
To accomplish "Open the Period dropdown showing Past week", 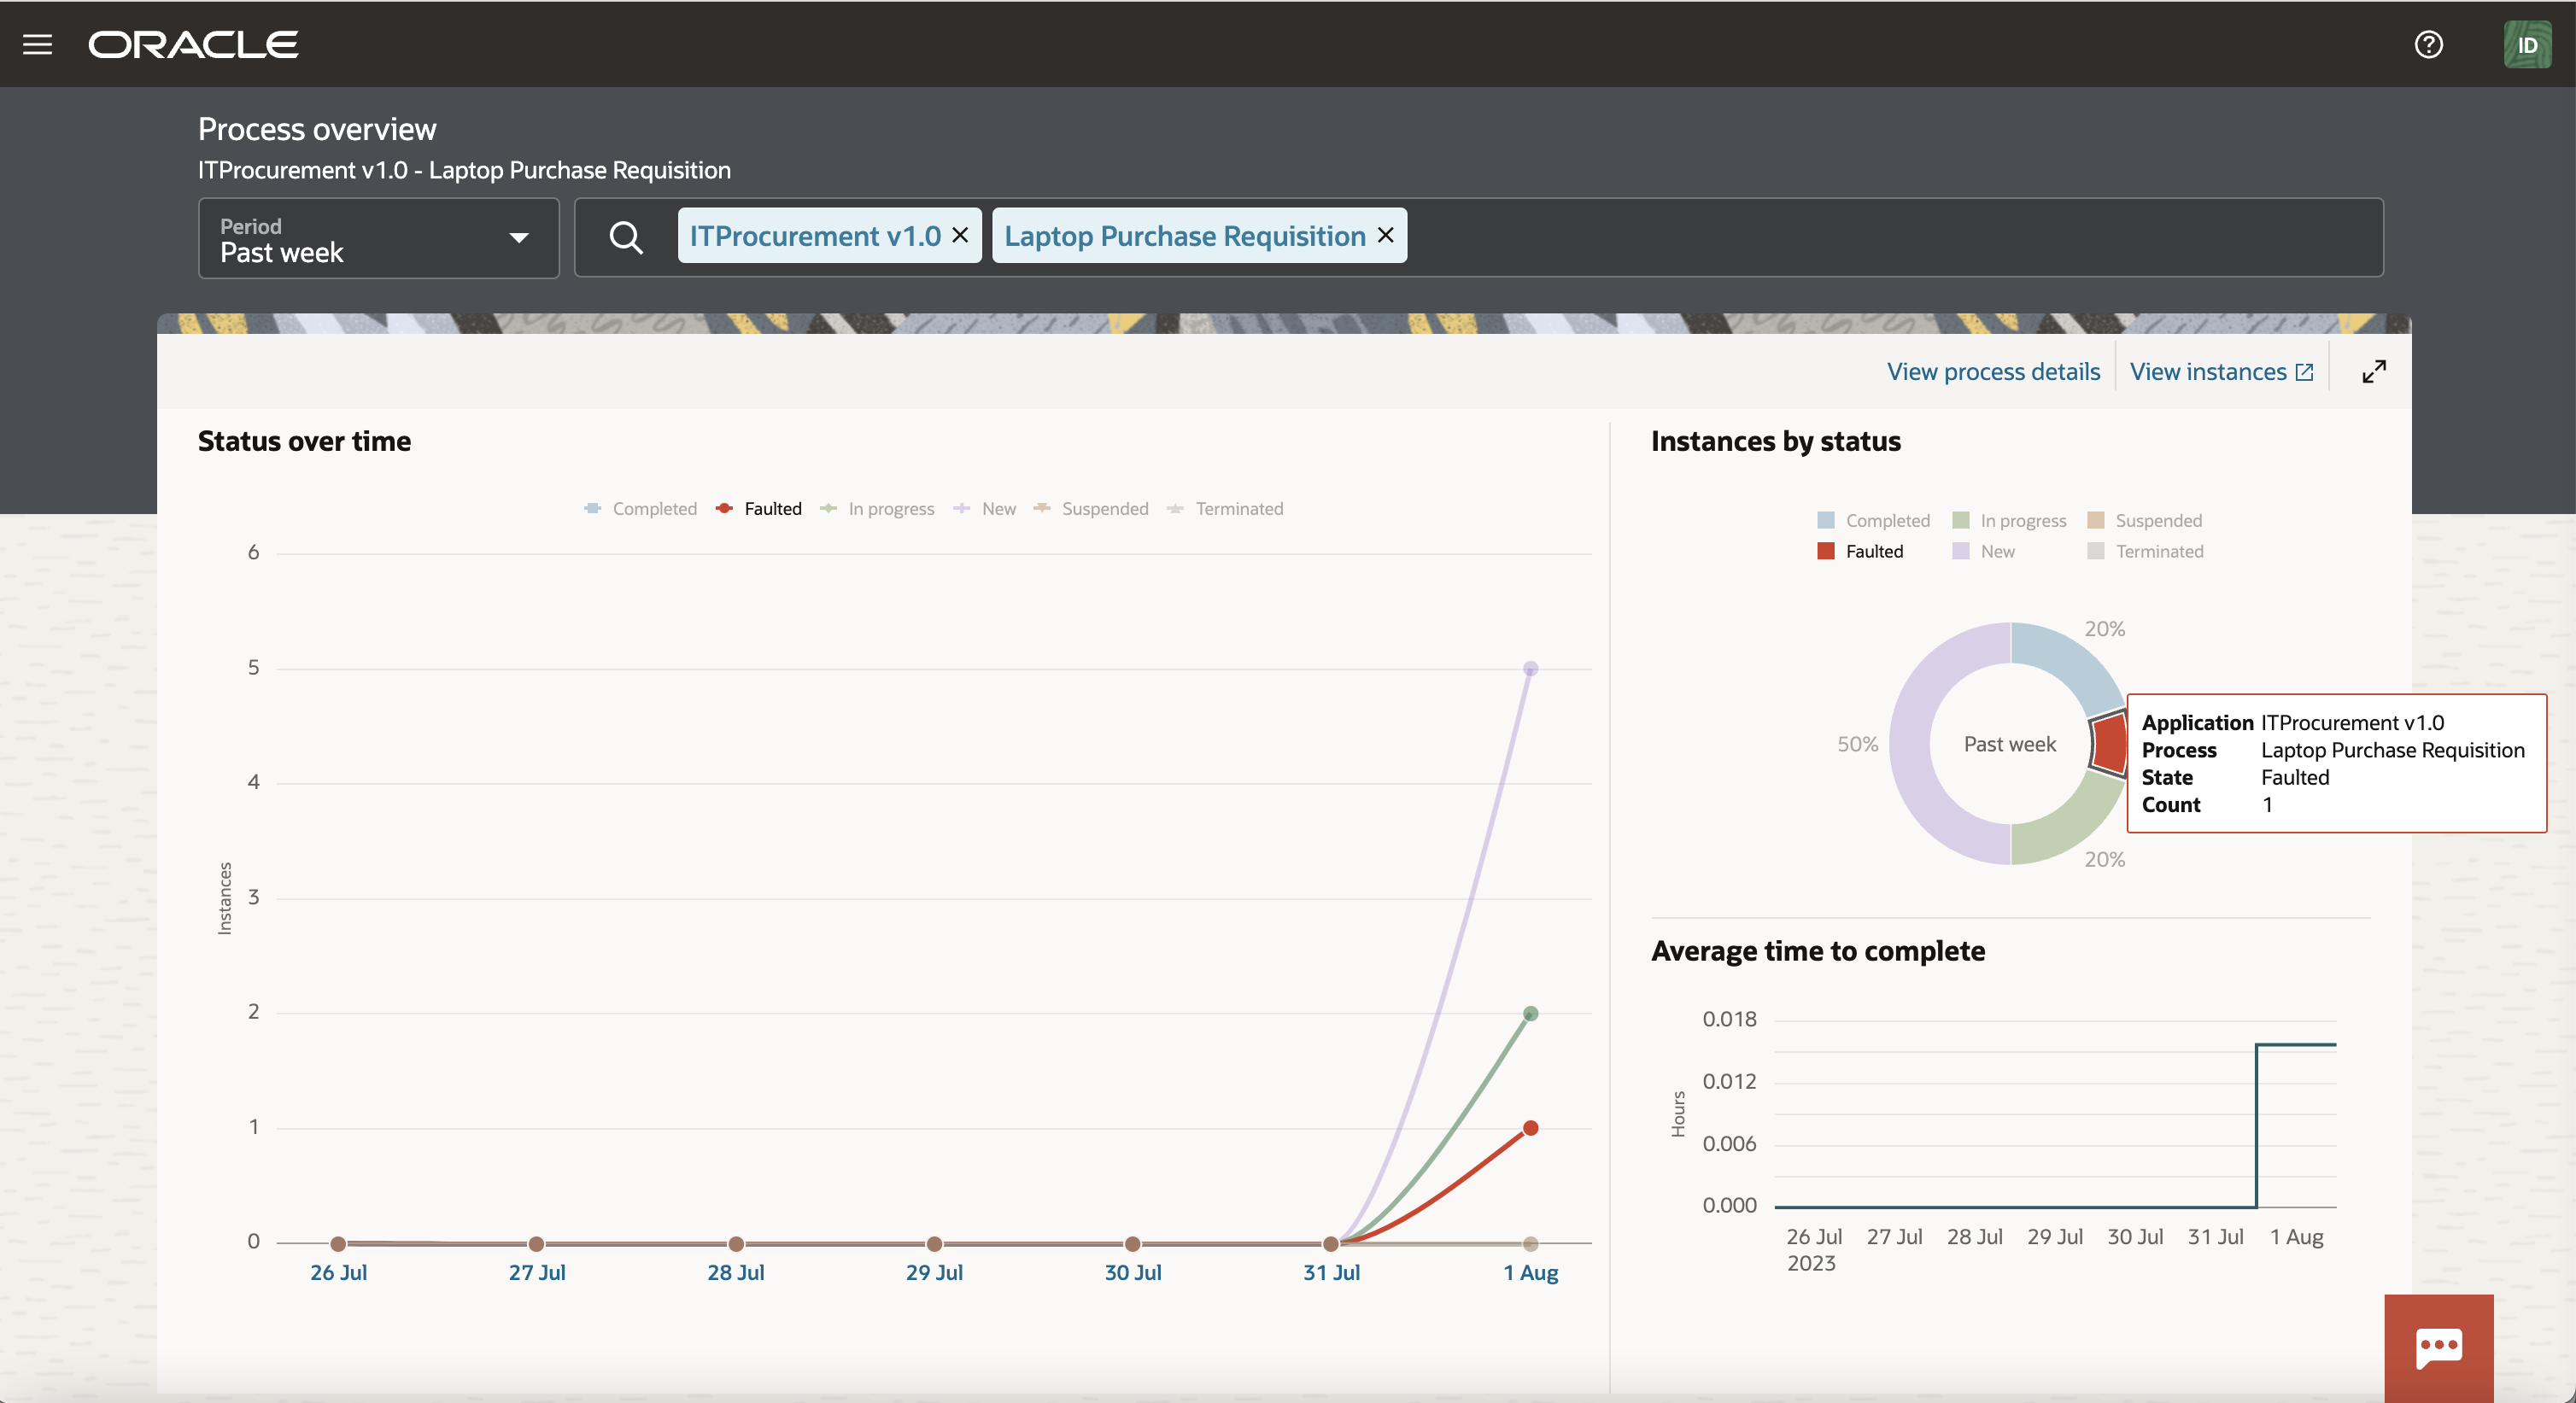I will tap(379, 238).
